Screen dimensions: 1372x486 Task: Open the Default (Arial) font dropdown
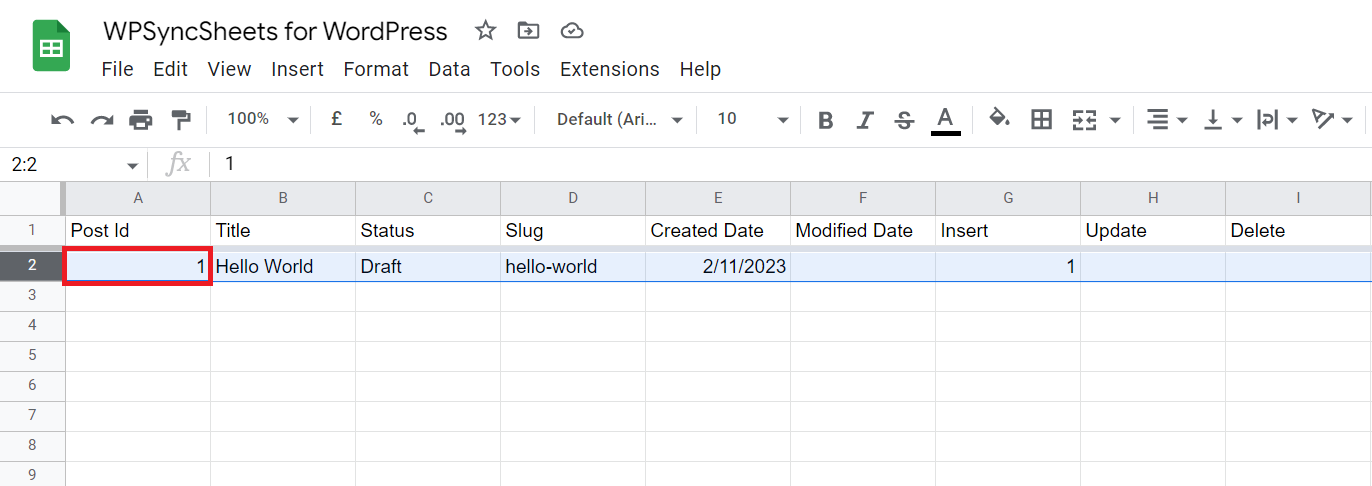click(x=620, y=119)
